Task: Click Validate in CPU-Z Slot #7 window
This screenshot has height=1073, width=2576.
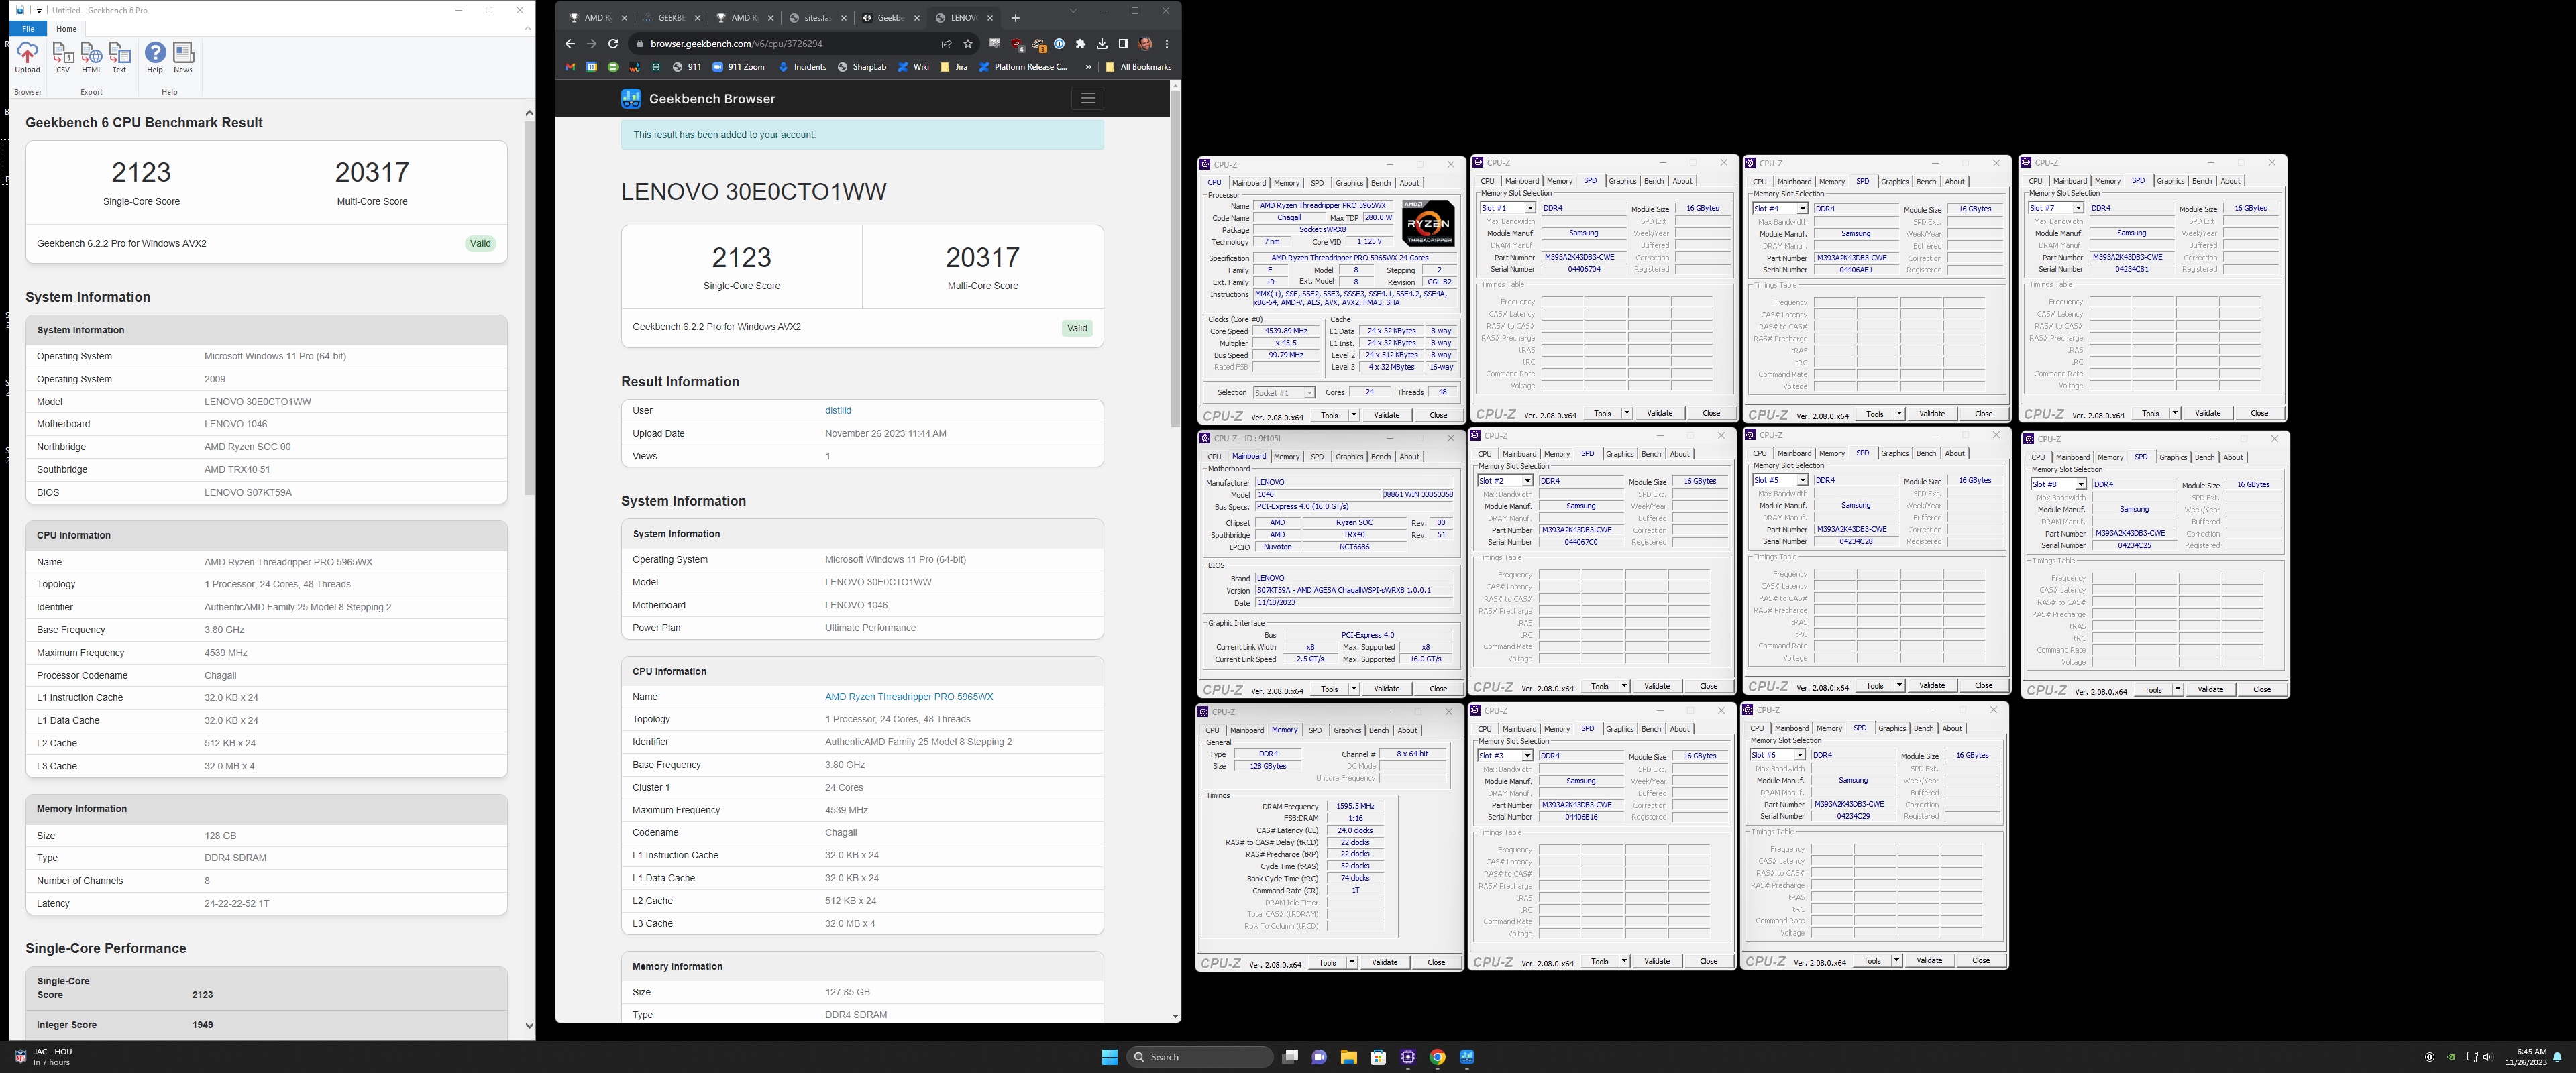Action: coord(2207,413)
